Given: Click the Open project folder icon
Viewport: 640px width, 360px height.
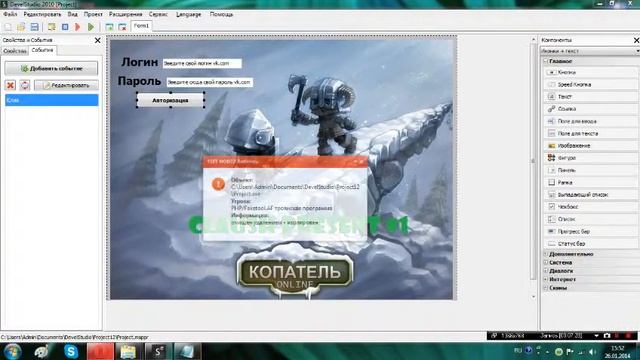Looking at the screenshot, I should [21, 27].
